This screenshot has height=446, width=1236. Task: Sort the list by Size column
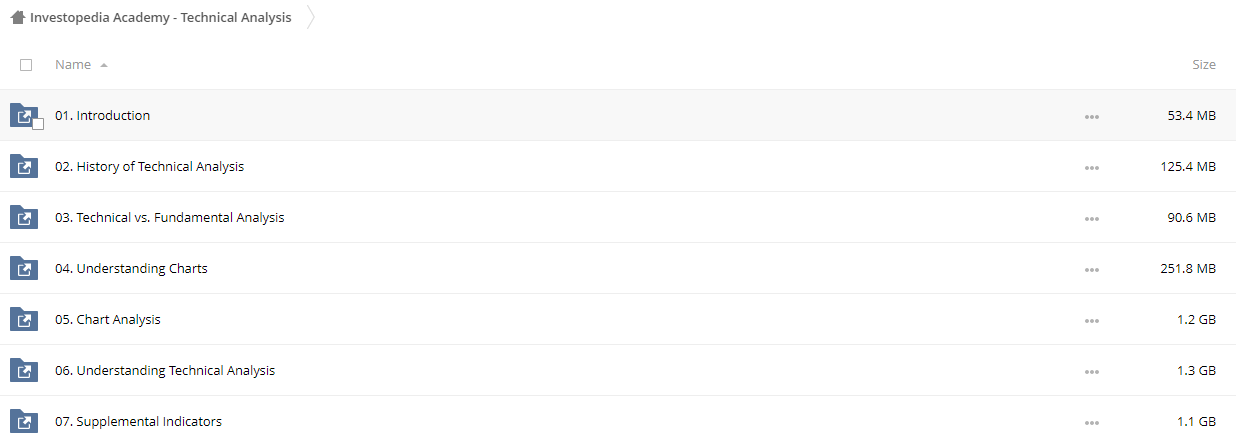pos(1204,65)
